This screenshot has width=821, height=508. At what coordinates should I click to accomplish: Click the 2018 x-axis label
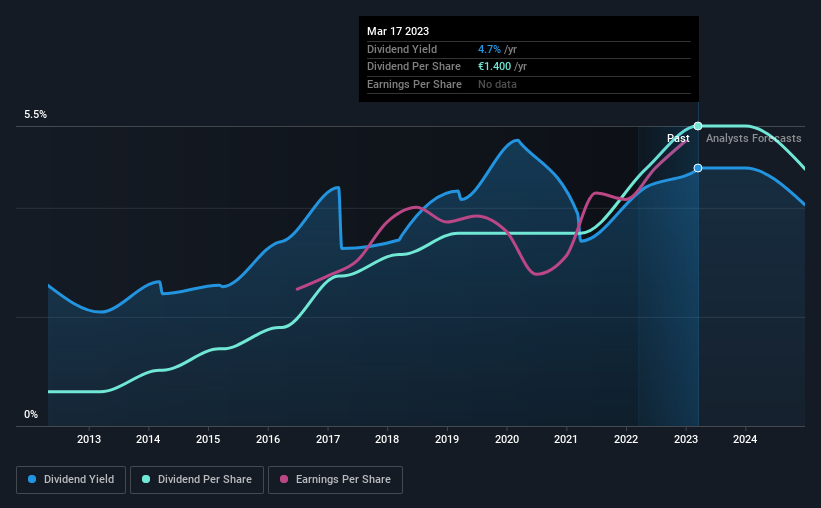(387, 439)
